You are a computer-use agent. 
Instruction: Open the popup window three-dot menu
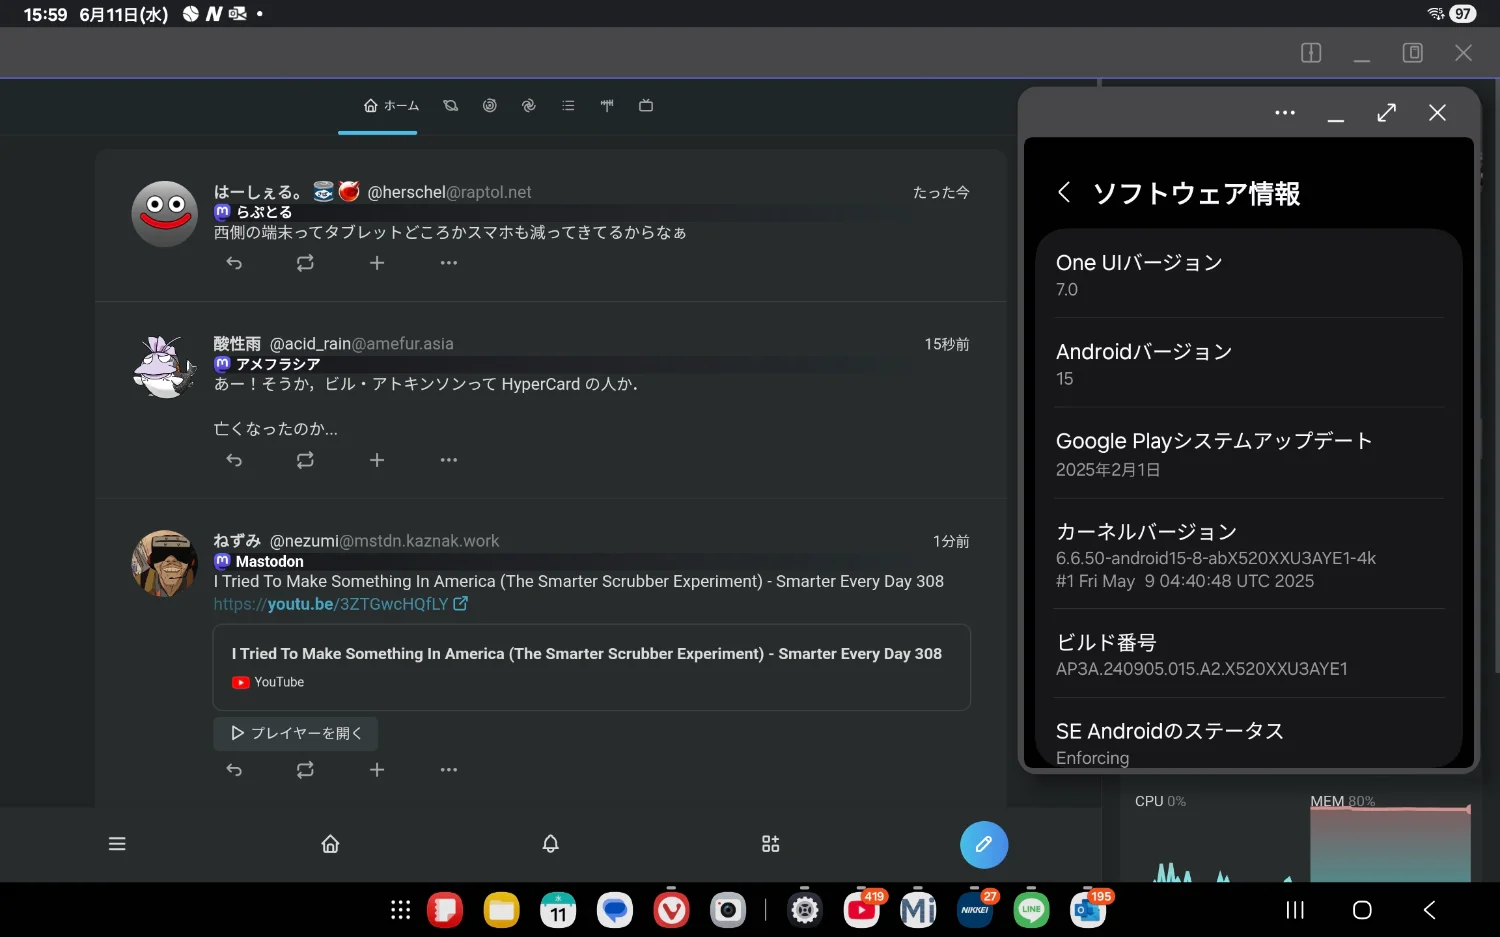pos(1285,113)
